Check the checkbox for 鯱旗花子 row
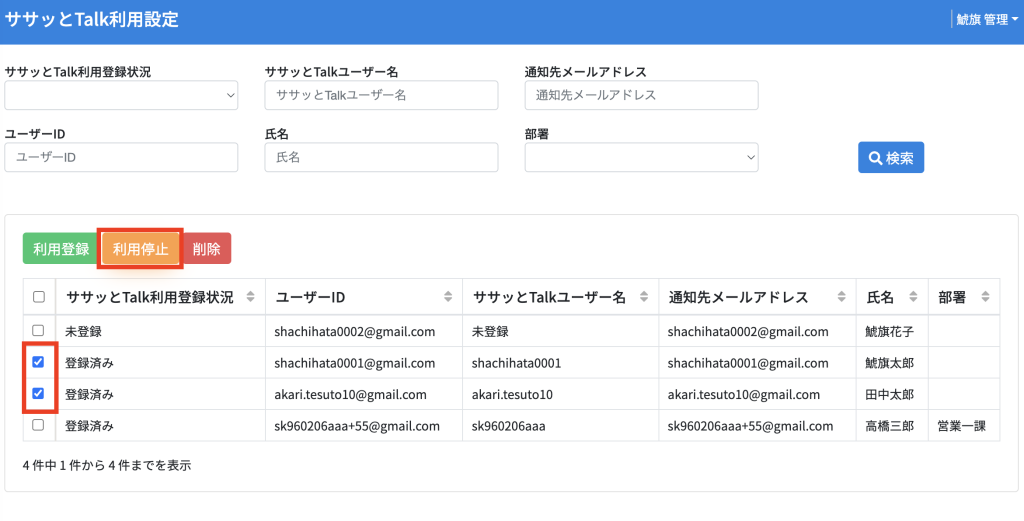The height and width of the screenshot is (521, 1024). coord(39,330)
